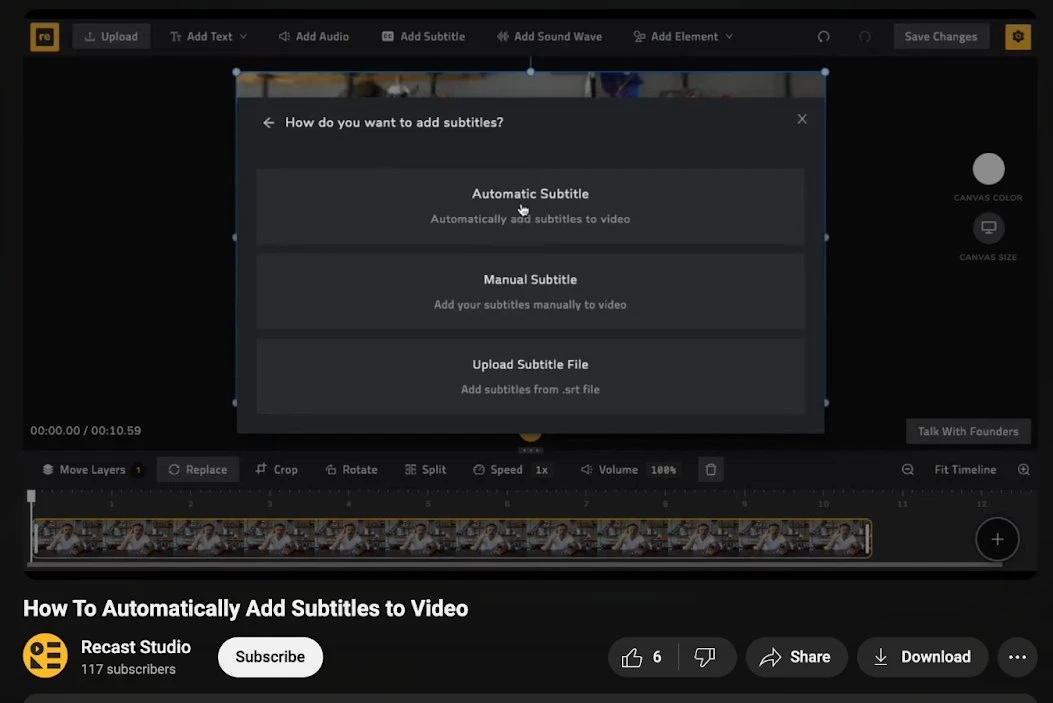Click the redo arrow icon
The height and width of the screenshot is (703, 1053).
pyautogui.click(x=864, y=37)
